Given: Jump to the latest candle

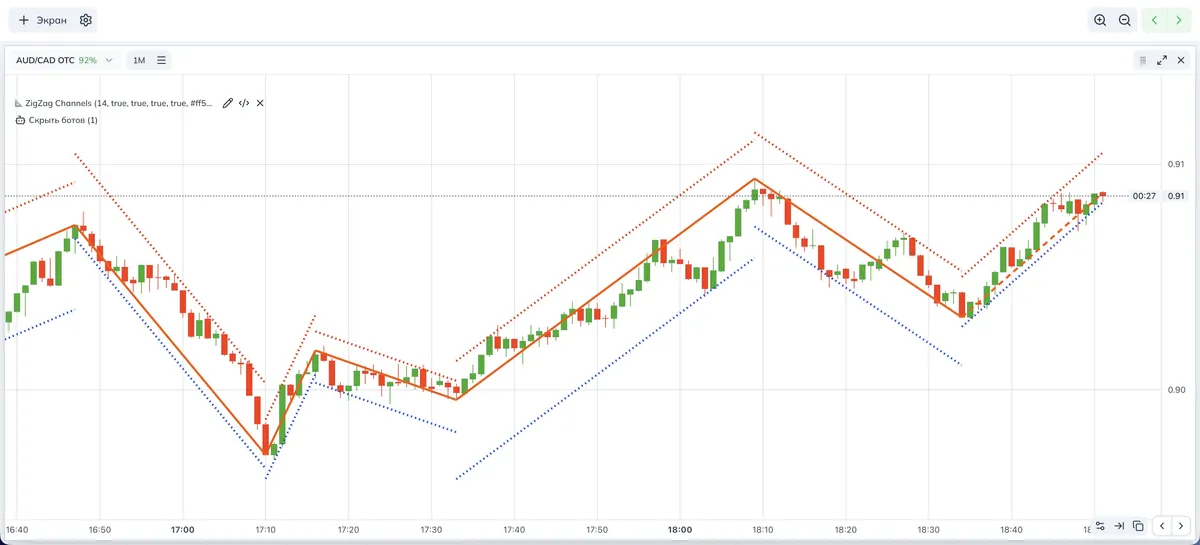Looking at the screenshot, I should point(1119,525).
